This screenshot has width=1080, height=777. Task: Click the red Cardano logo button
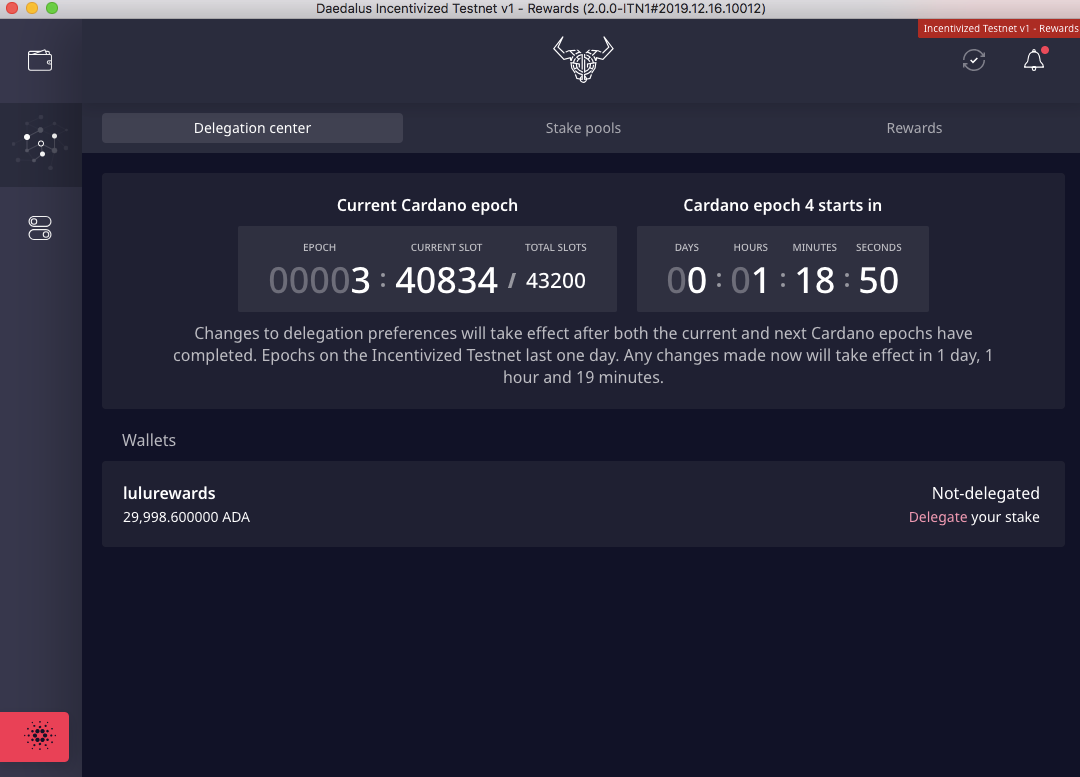(x=34, y=736)
